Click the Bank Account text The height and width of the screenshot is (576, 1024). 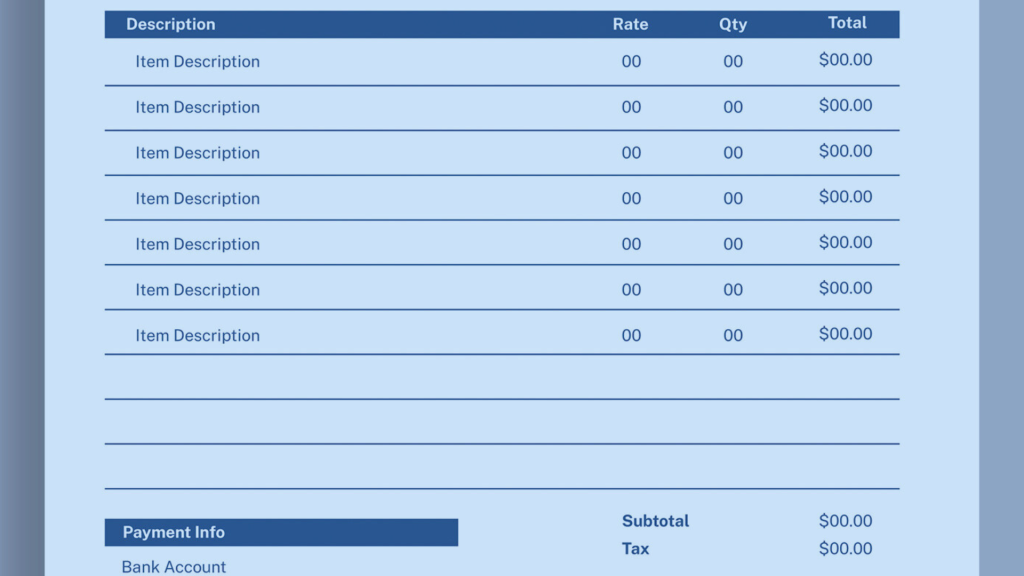click(174, 567)
